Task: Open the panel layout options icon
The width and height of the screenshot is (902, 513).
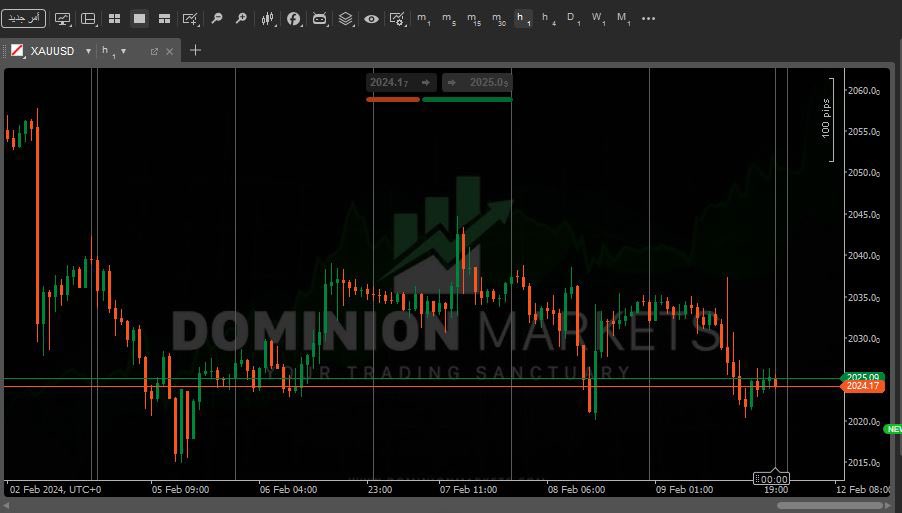Action: pos(88,19)
